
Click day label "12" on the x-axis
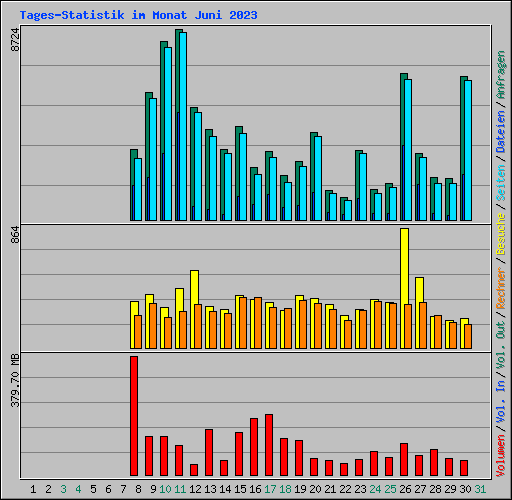tap(195, 489)
